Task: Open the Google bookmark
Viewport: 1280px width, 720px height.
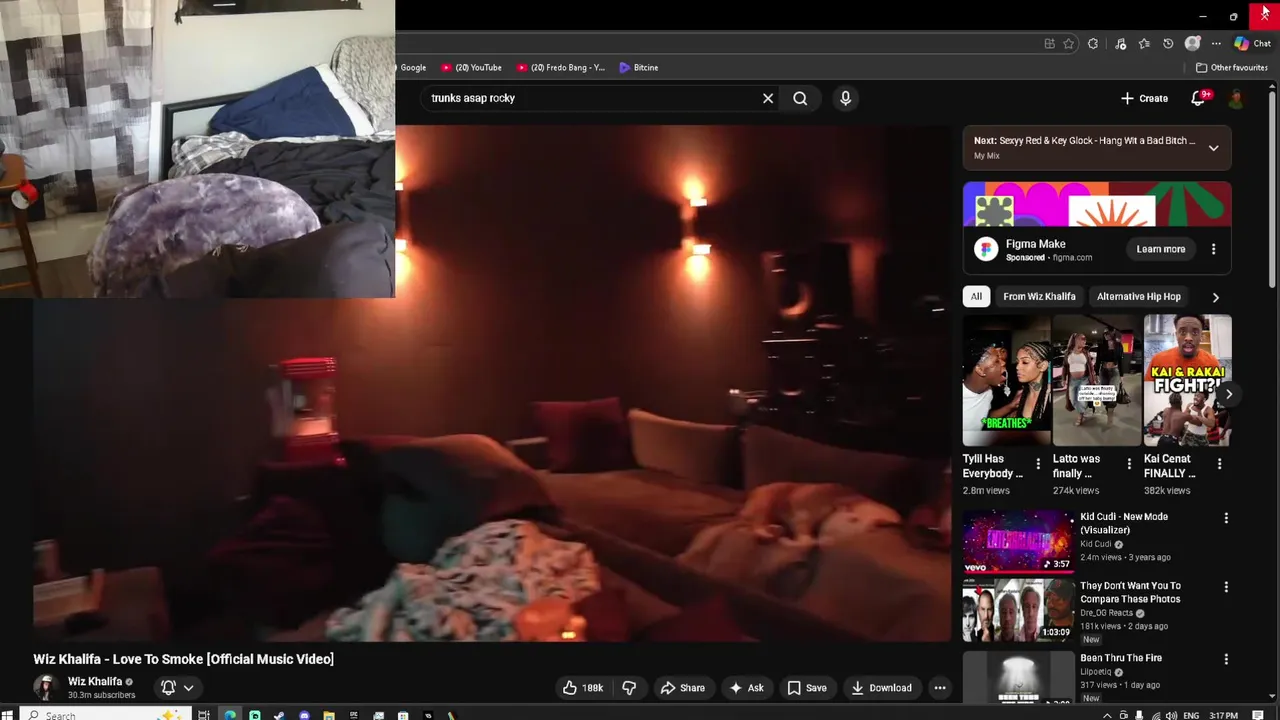Action: (413, 67)
